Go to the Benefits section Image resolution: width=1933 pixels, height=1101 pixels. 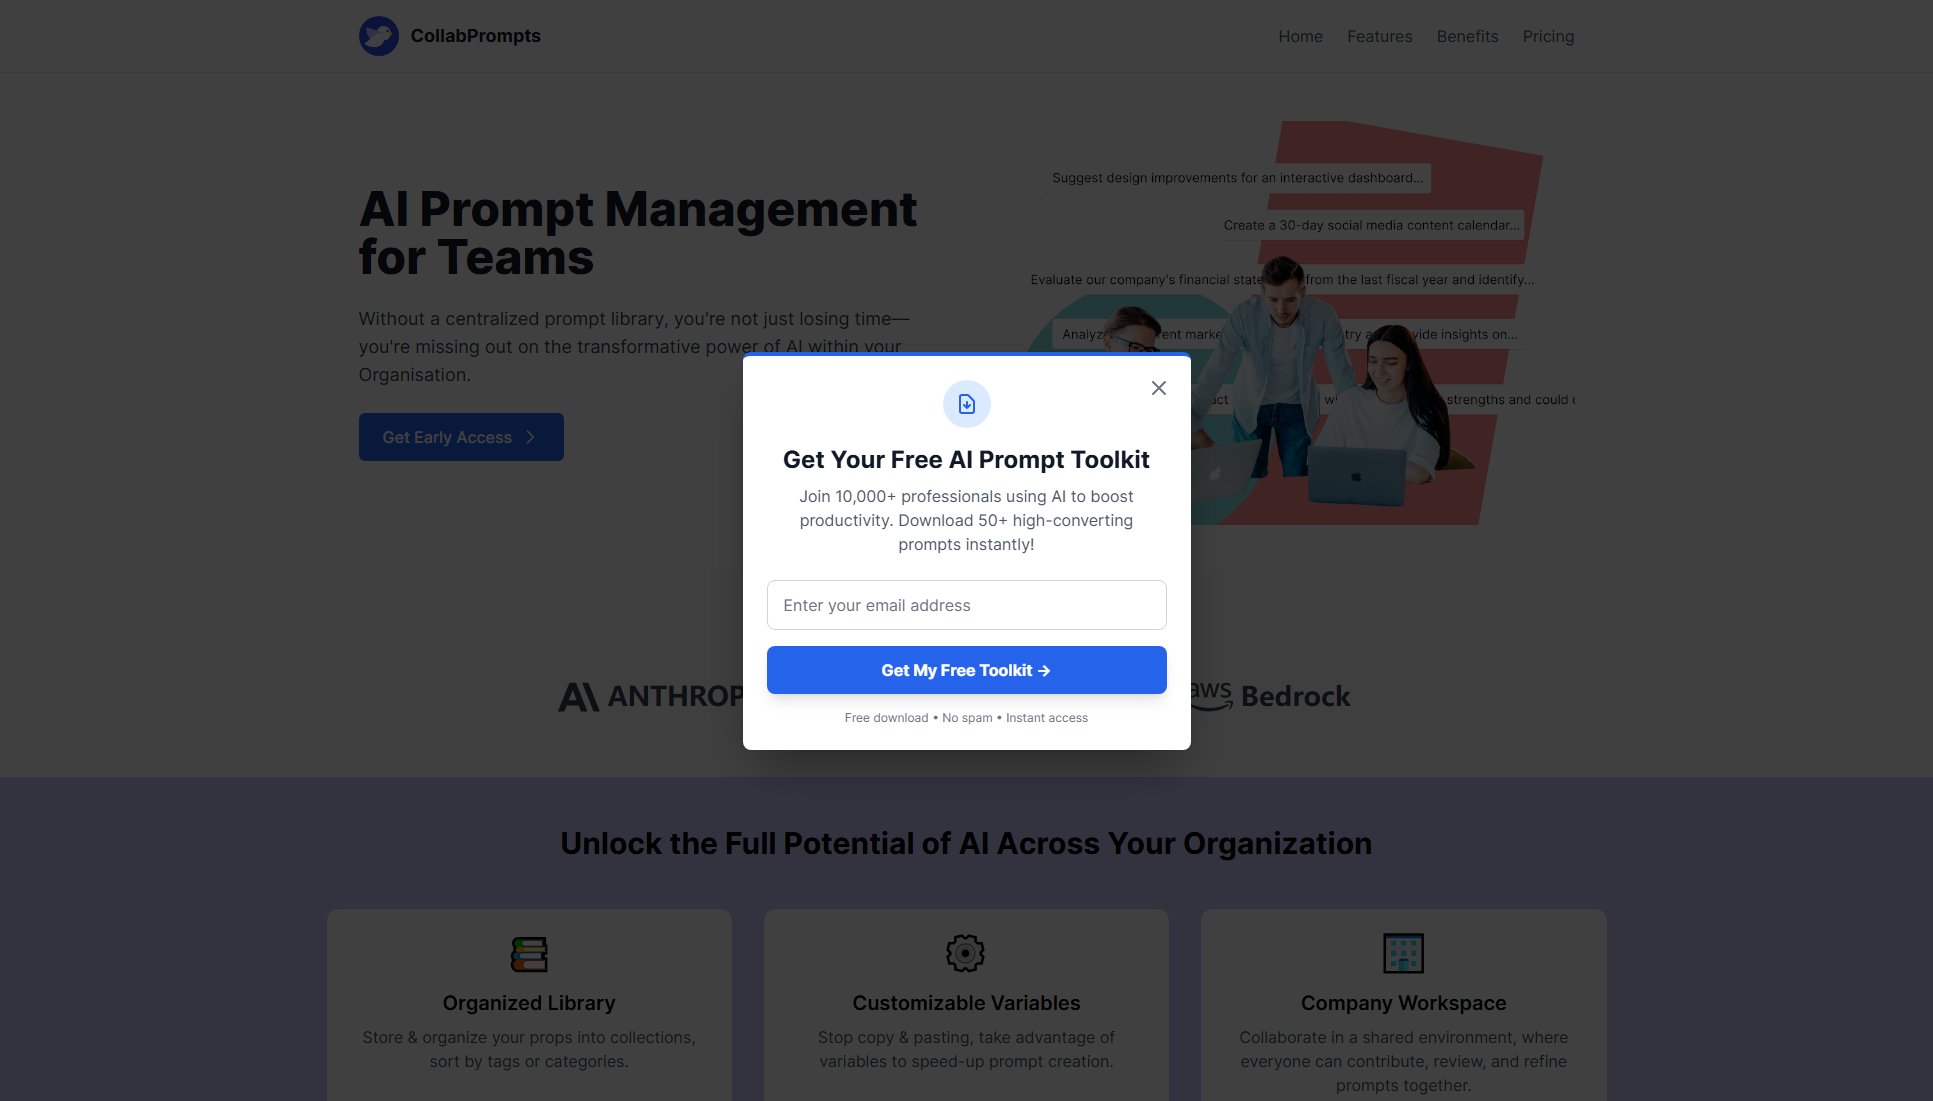click(1467, 36)
